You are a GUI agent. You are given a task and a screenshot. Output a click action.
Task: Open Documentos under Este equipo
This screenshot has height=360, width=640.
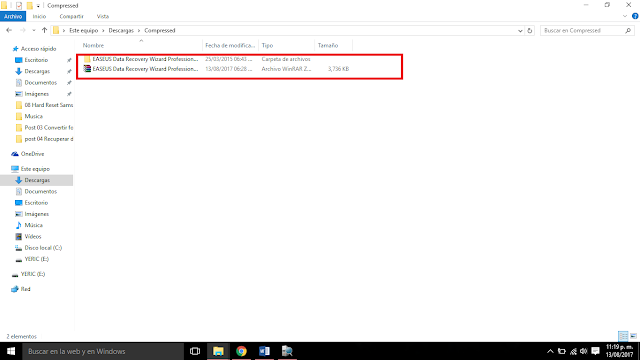point(40,191)
